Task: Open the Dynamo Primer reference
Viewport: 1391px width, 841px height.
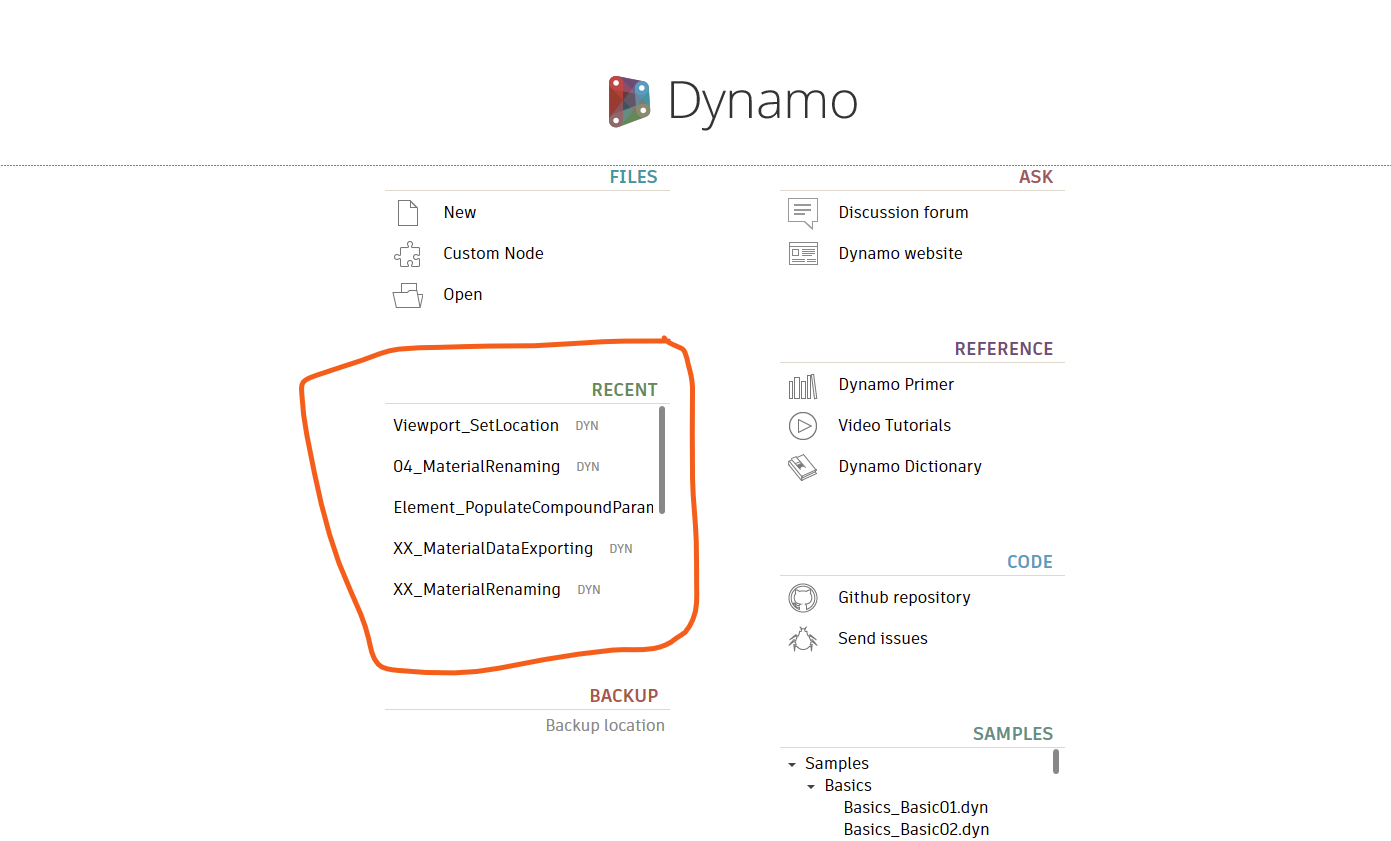Action: tap(896, 385)
